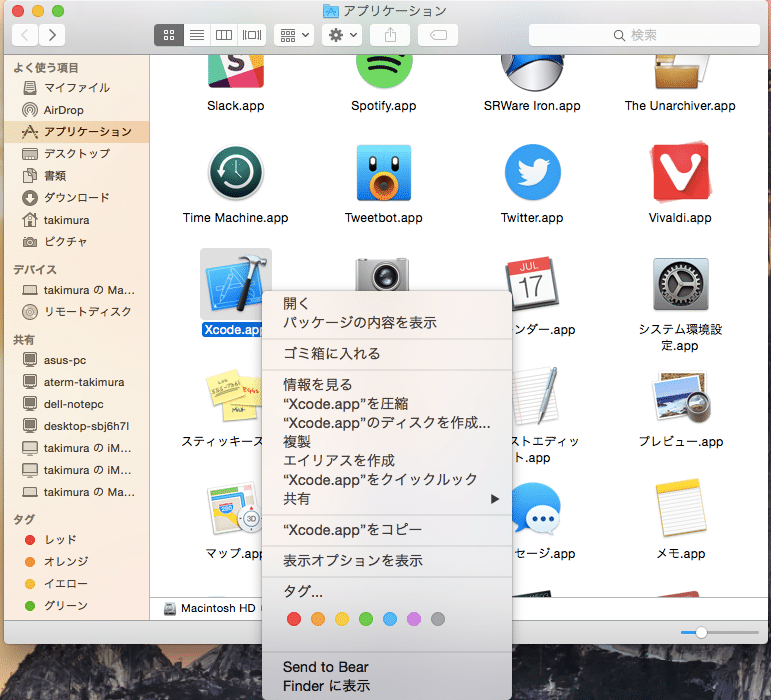771x700 pixels.
Task: Open the Slack.app icon
Action: [x=236, y=72]
